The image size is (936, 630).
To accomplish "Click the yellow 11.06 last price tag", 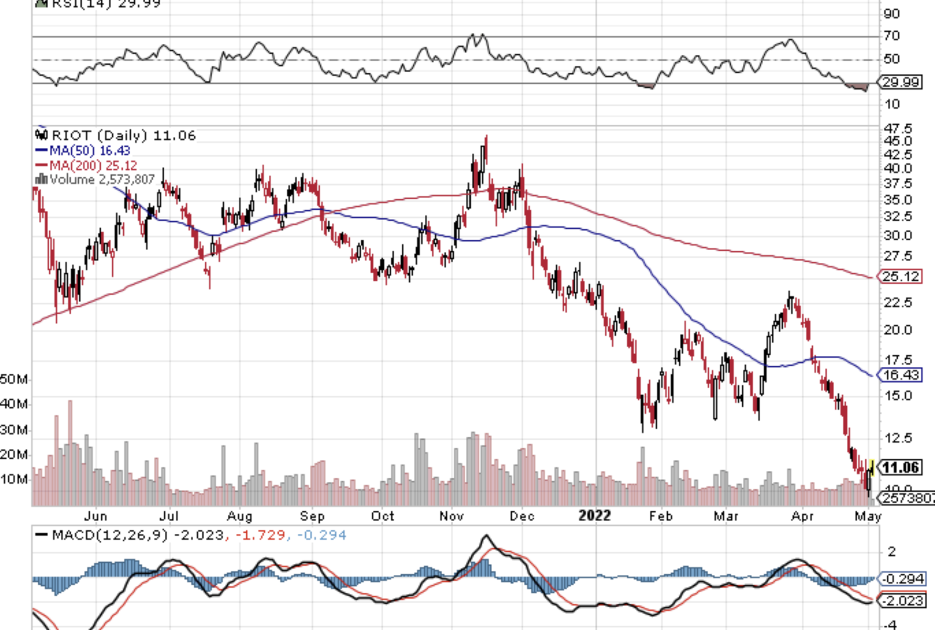I will pyautogui.click(x=902, y=467).
